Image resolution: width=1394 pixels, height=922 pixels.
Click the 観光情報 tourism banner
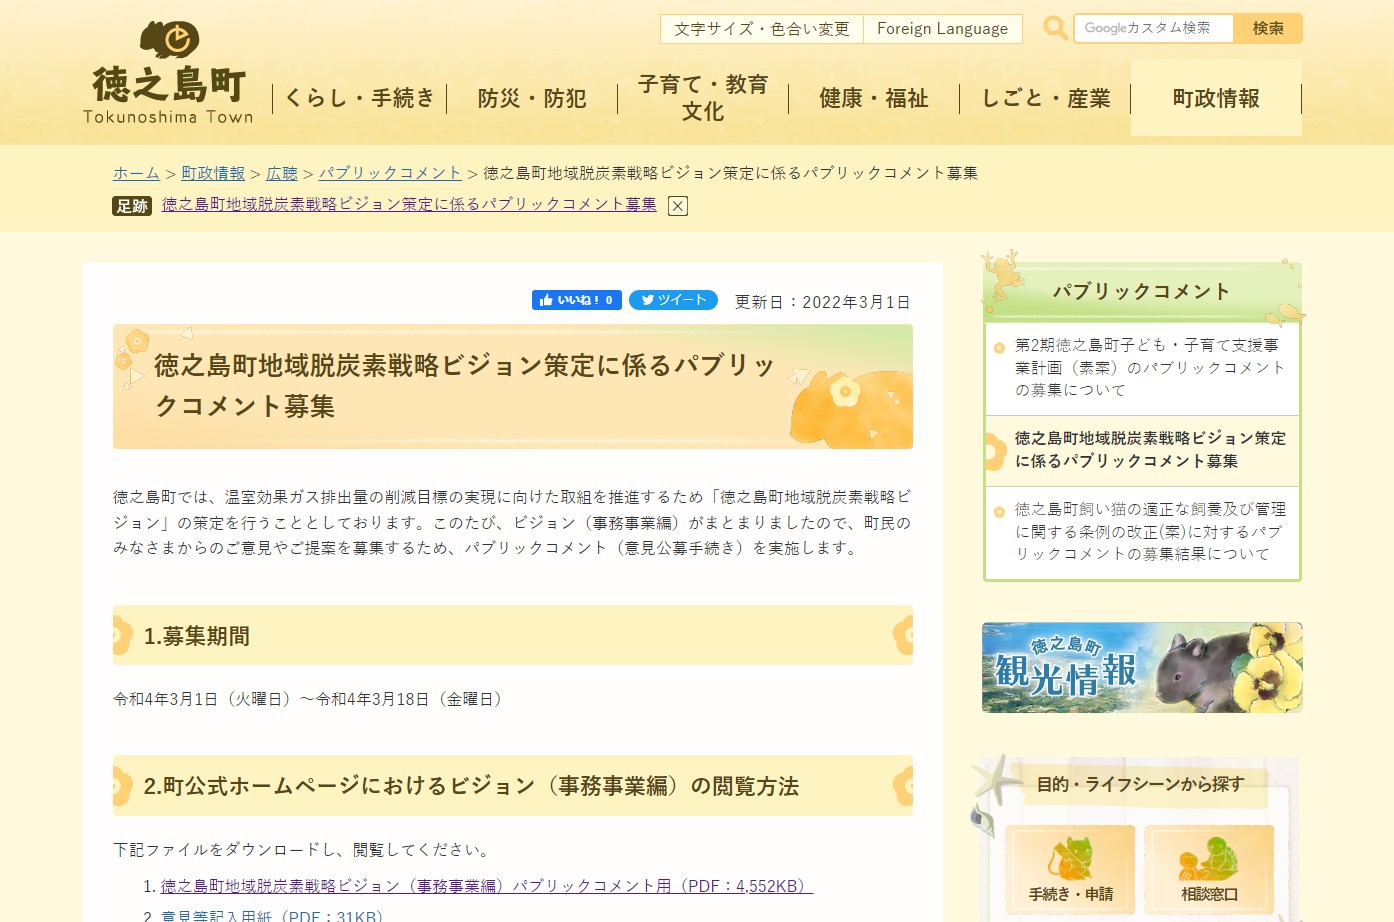tap(1141, 667)
